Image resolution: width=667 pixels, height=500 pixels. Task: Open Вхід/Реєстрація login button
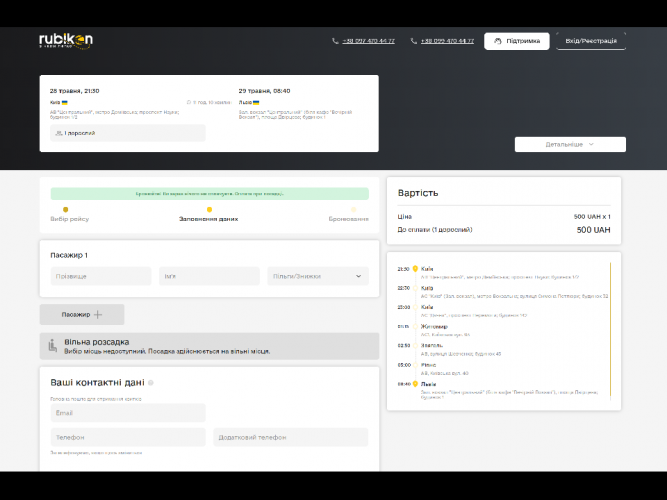point(591,41)
